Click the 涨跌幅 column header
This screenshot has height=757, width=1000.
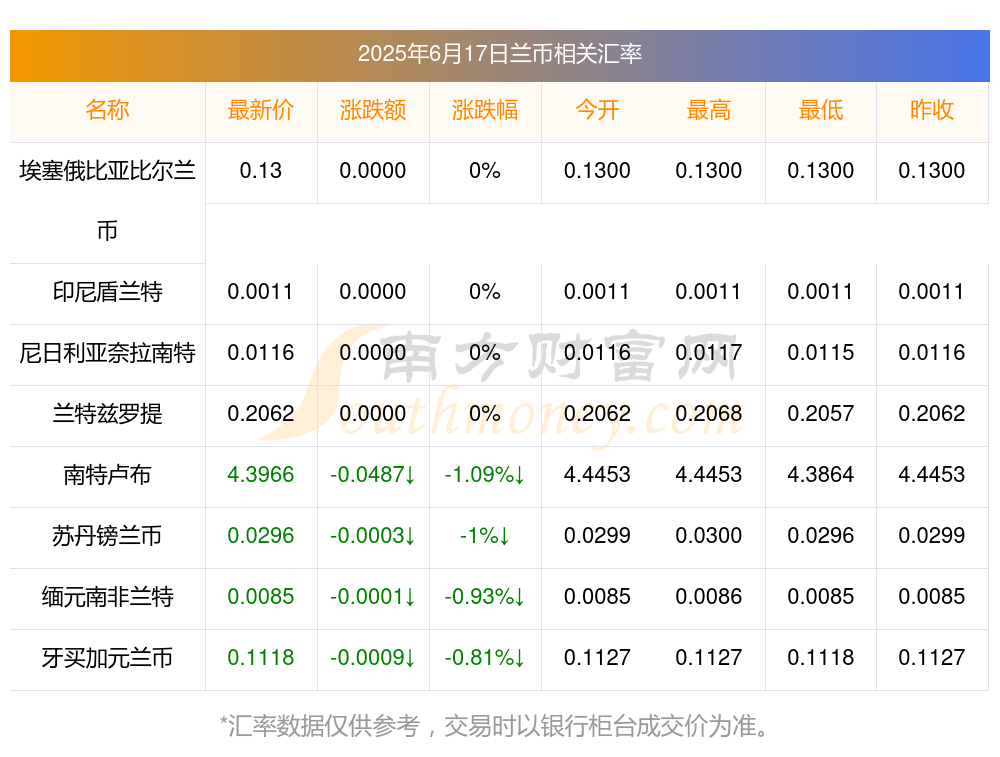[485, 110]
